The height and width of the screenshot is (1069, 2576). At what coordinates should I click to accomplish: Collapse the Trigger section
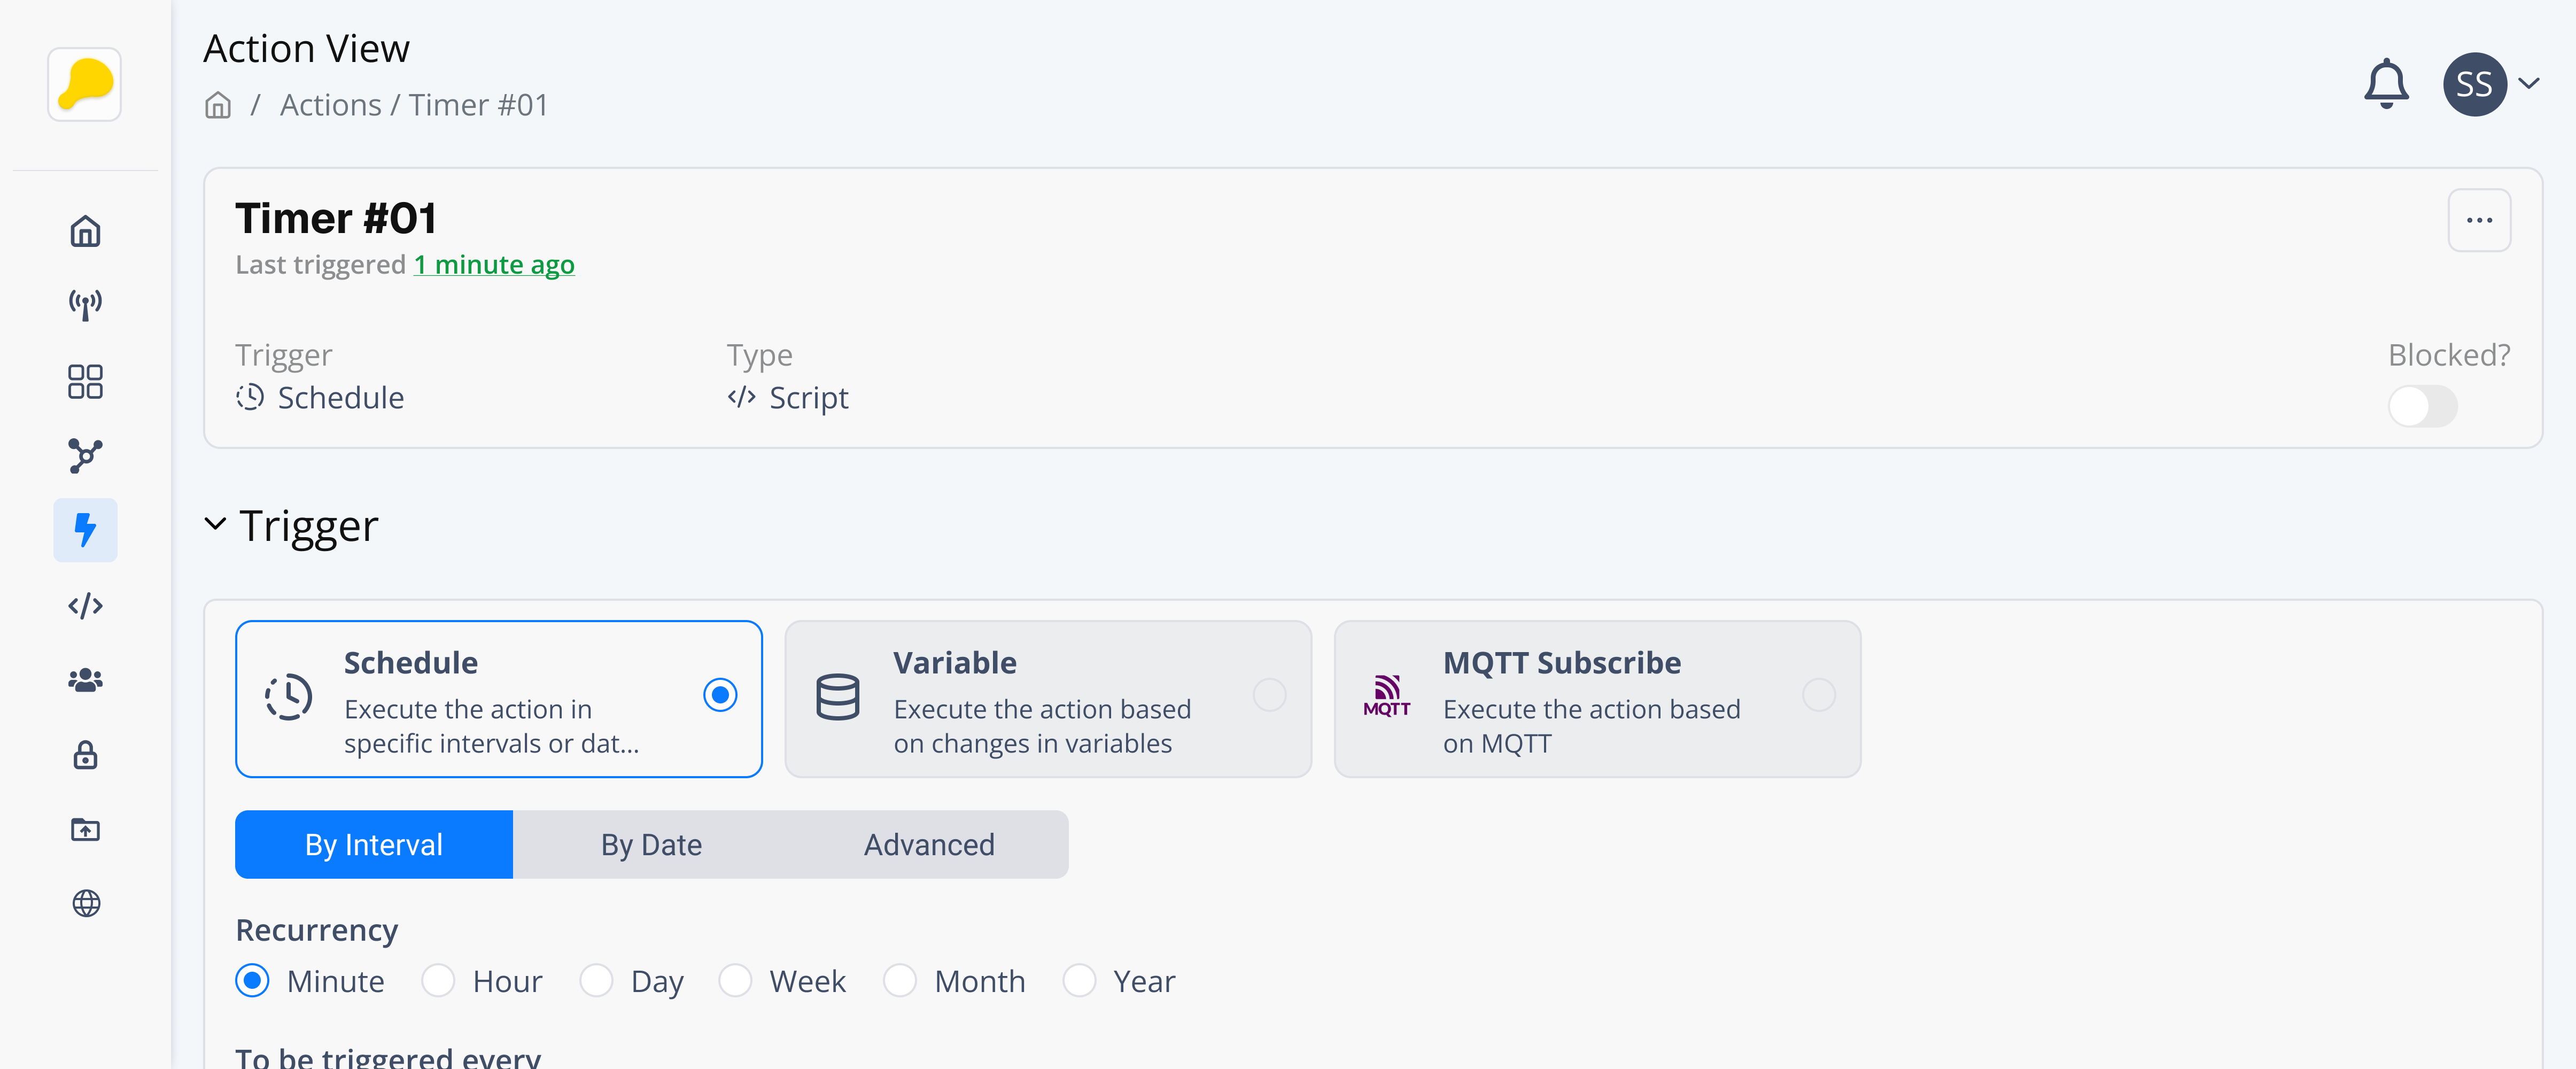215,525
